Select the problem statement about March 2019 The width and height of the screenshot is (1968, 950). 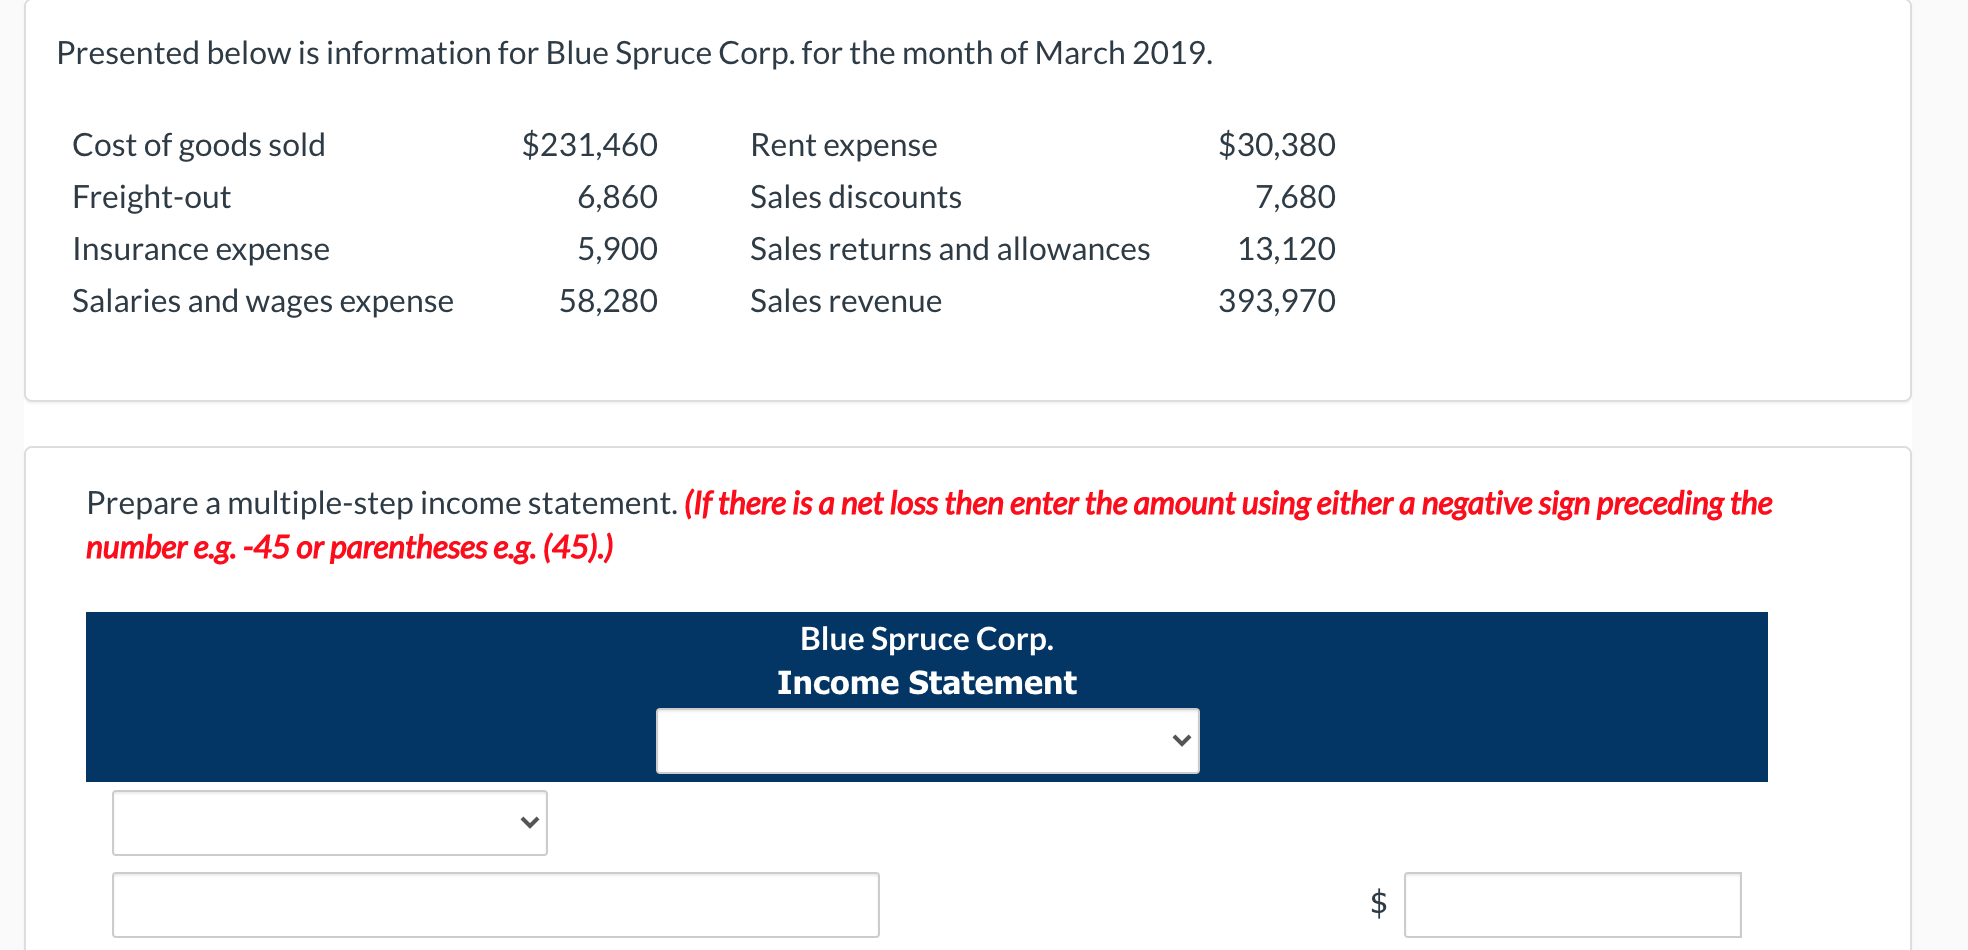coord(633,53)
